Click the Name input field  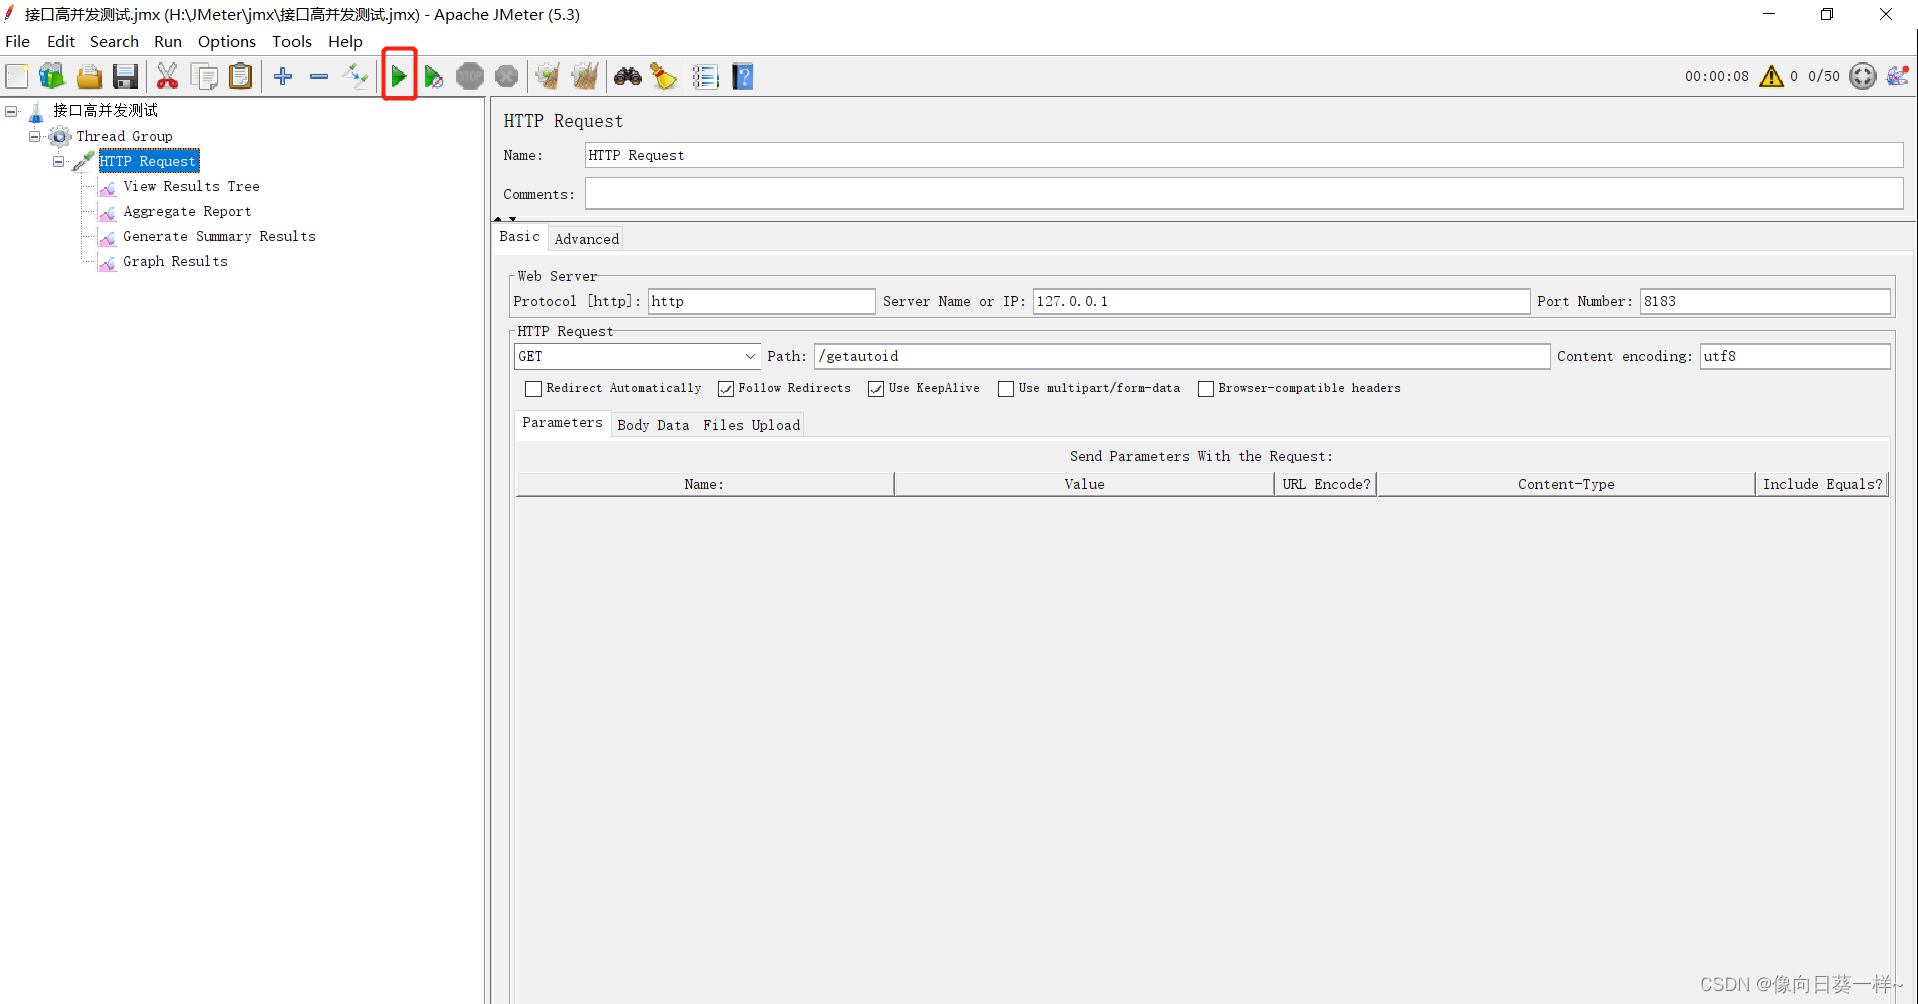click(1244, 155)
